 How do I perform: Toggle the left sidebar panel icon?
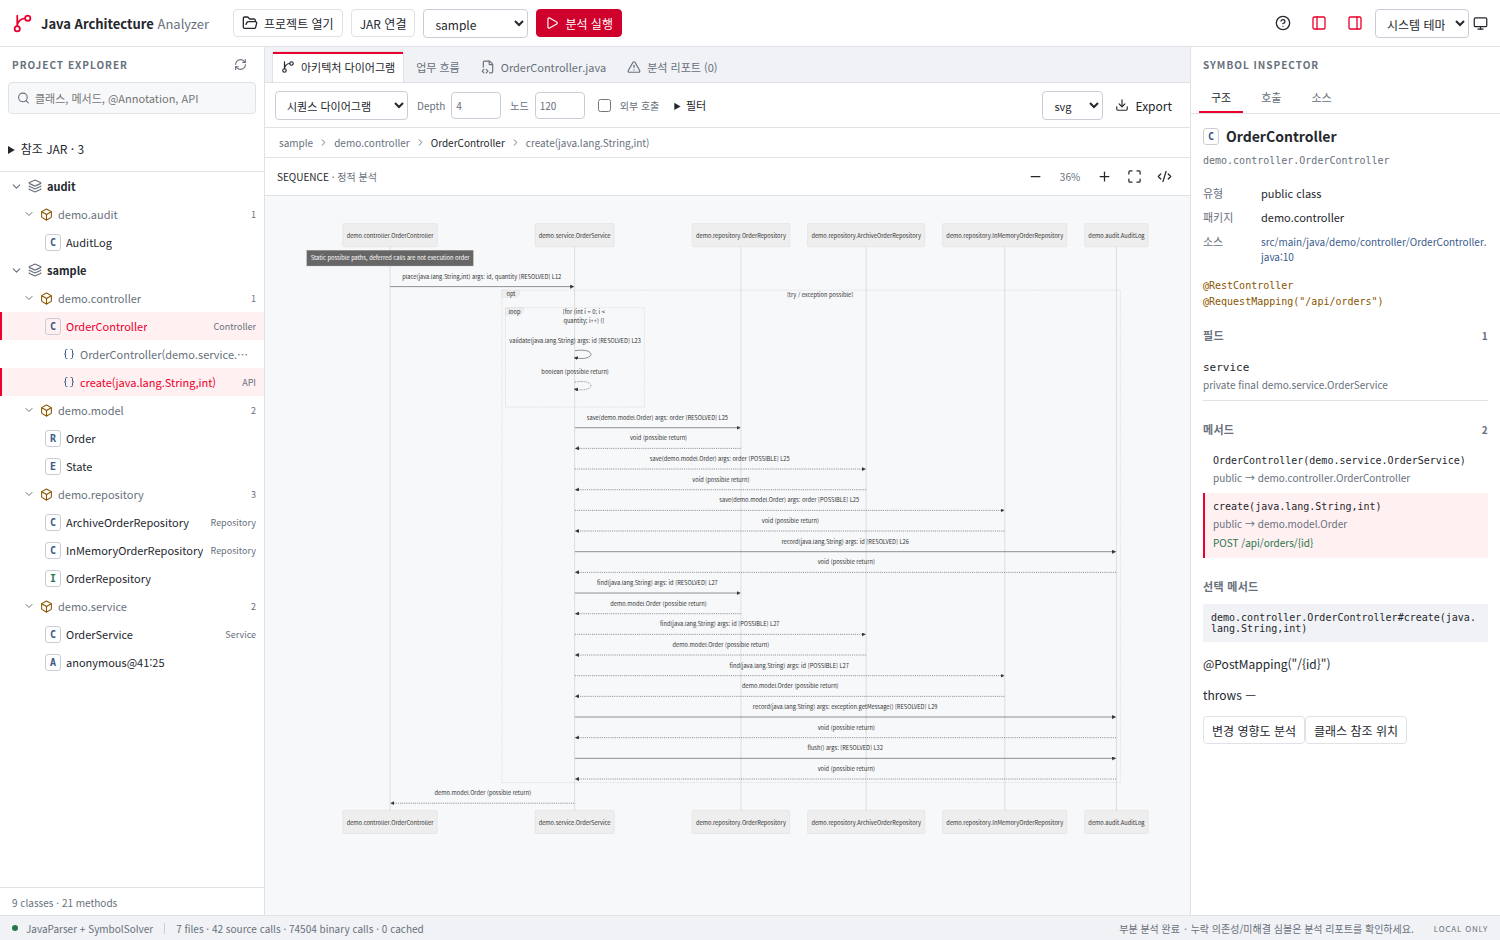[1319, 23]
